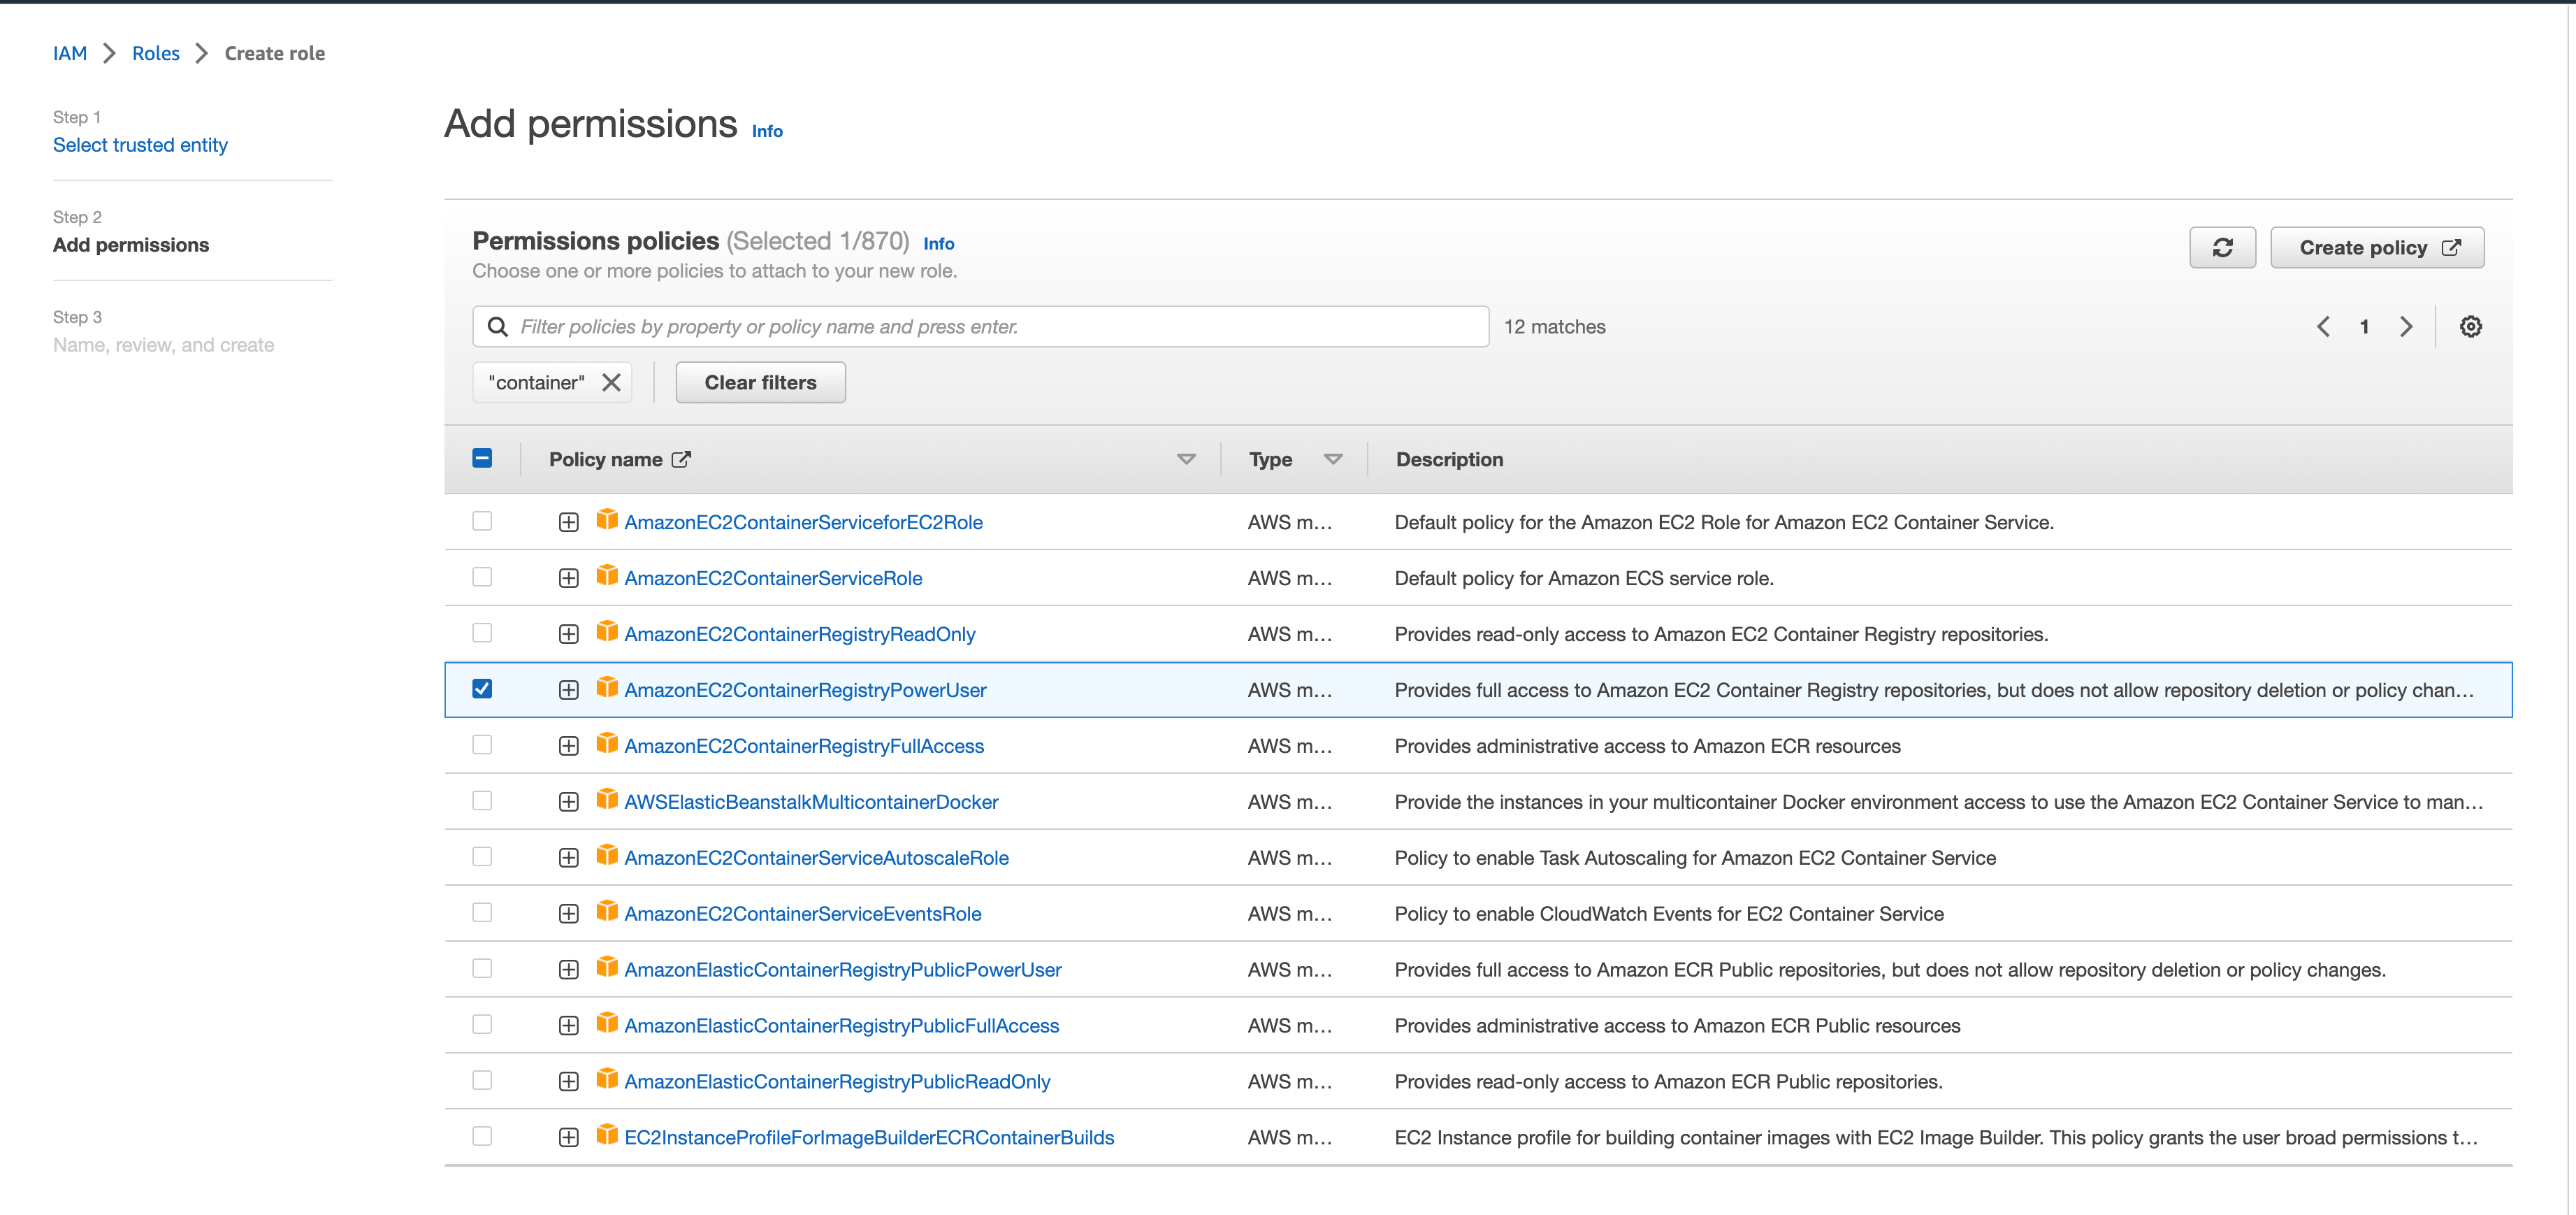
Task: Click page number 1 in pagination
Action: coord(2364,326)
